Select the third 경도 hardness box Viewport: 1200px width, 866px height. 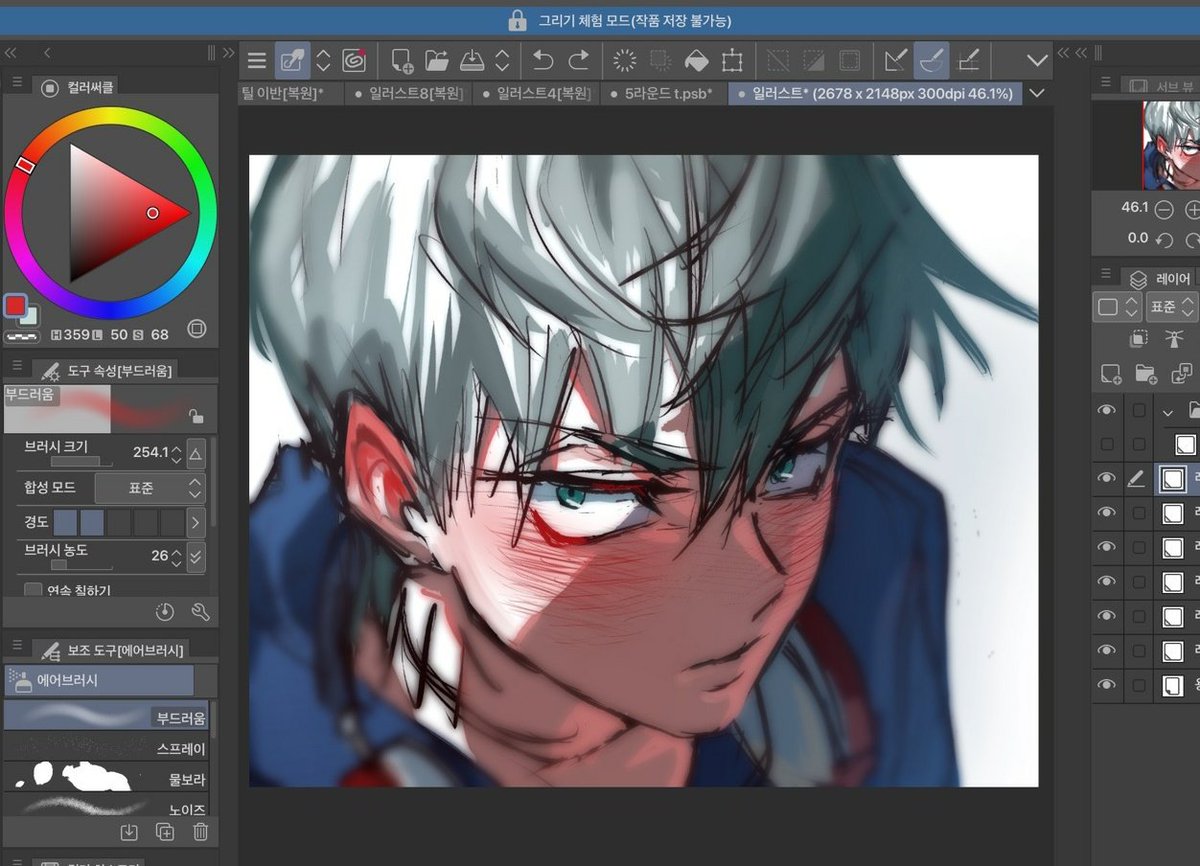[x=119, y=522]
